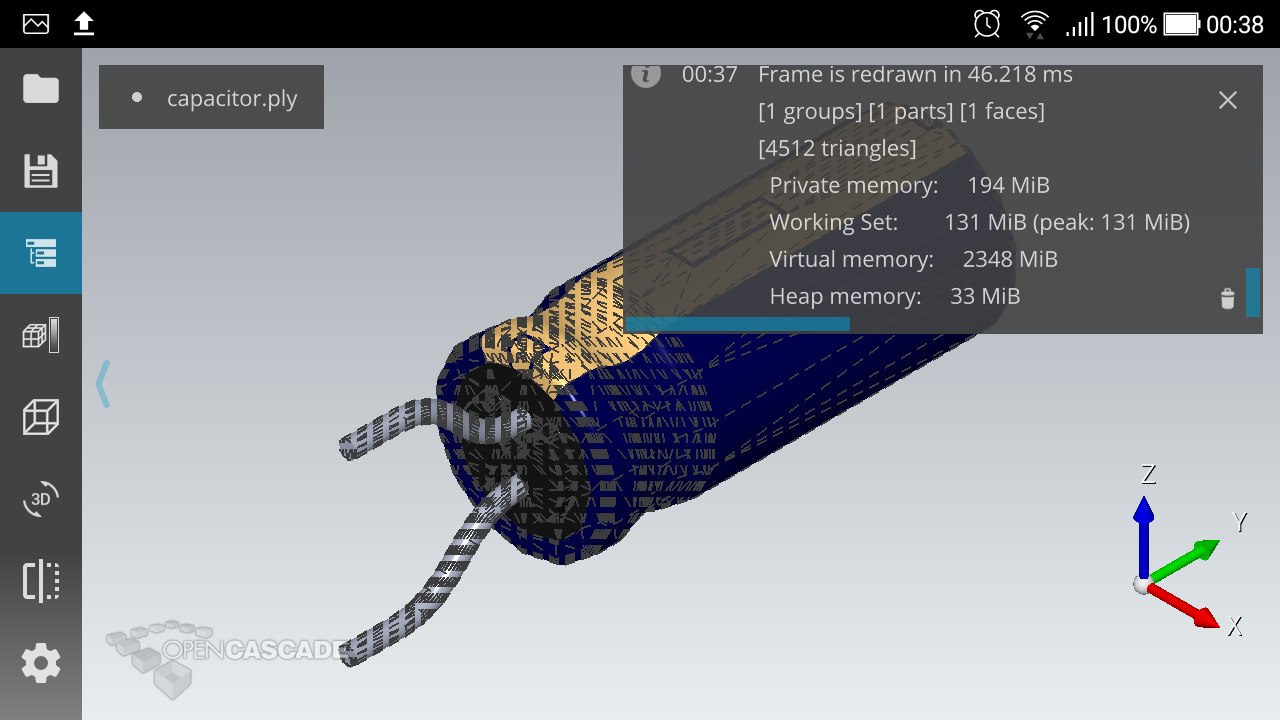Open the file browser folder icon
The height and width of the screenshot is (720, 1280).
41,89
